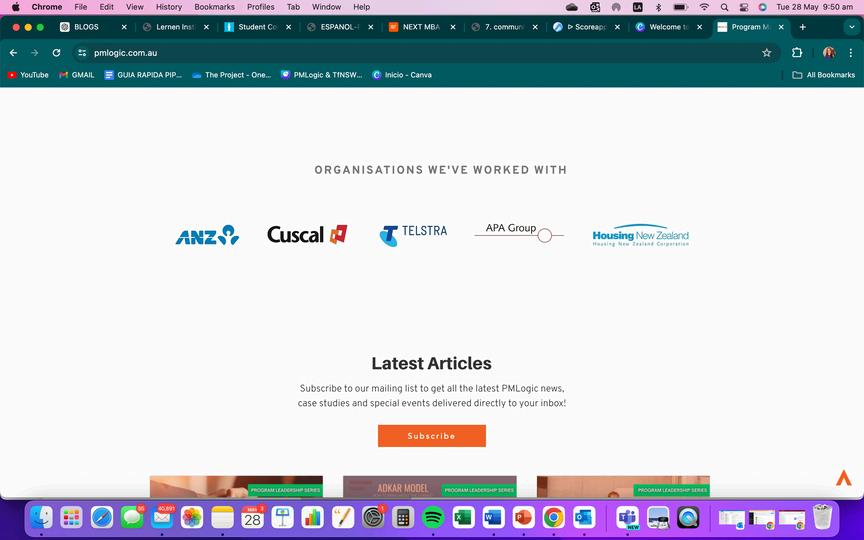Close the BLOGS tab
864x540 pixels.
pyautogui.click(x=124, y=27)
